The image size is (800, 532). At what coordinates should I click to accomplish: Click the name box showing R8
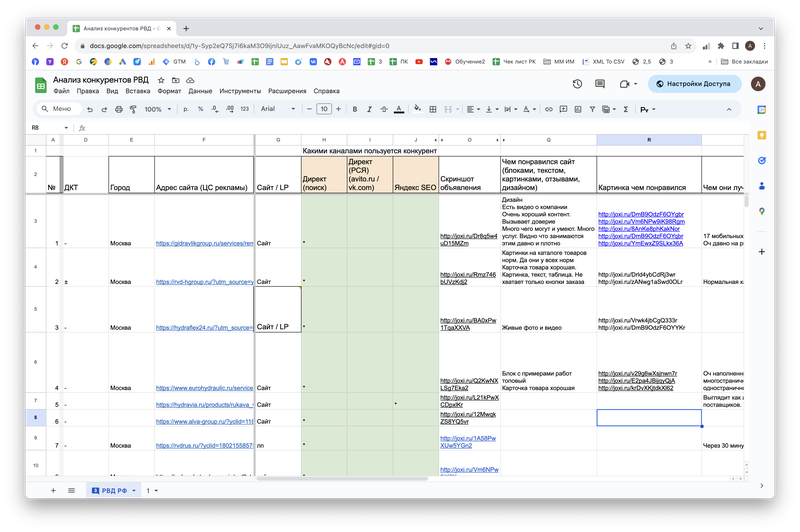tap(49, 128)
